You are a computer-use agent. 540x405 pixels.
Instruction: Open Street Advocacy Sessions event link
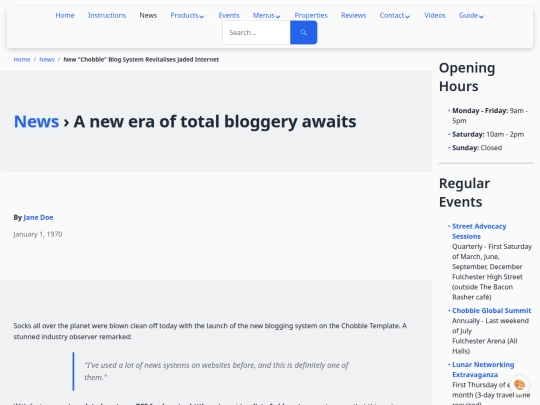pos(479,231)
